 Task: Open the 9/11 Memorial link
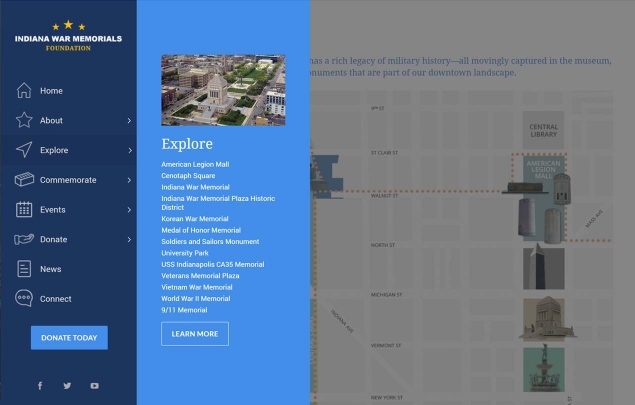coord(184,310)
